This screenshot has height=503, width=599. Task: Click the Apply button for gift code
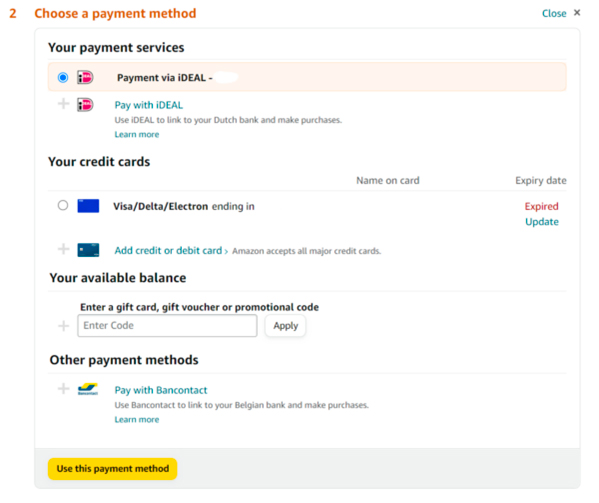(285, 326)
